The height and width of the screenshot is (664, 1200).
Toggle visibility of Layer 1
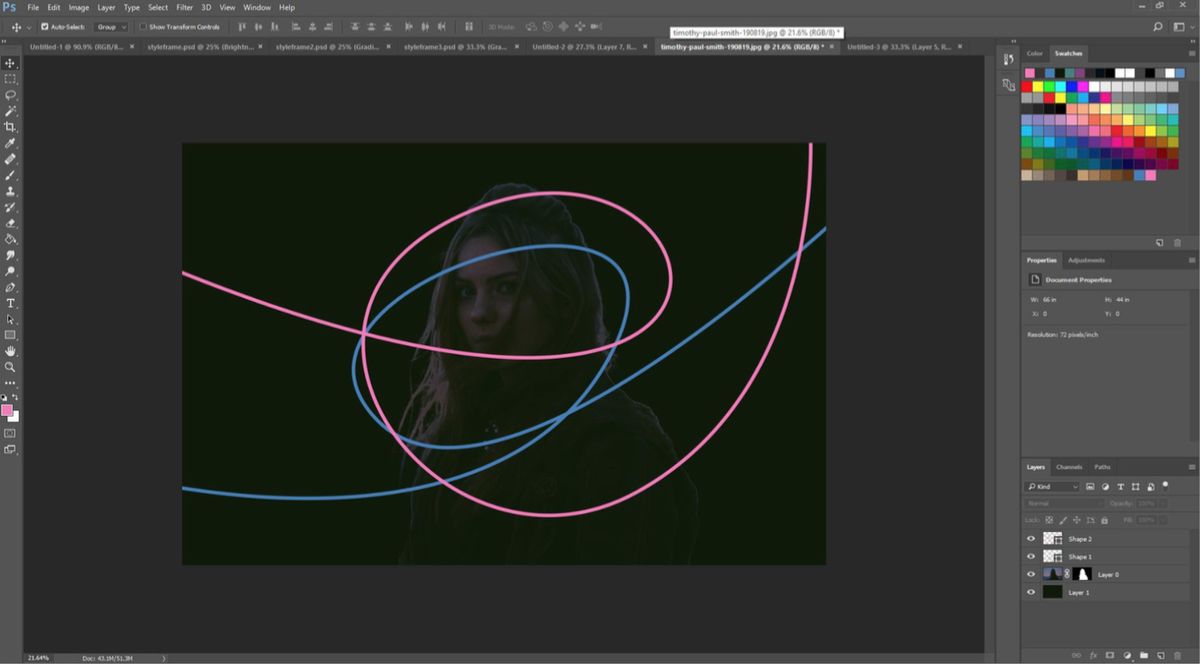(x=1031, y=591)
